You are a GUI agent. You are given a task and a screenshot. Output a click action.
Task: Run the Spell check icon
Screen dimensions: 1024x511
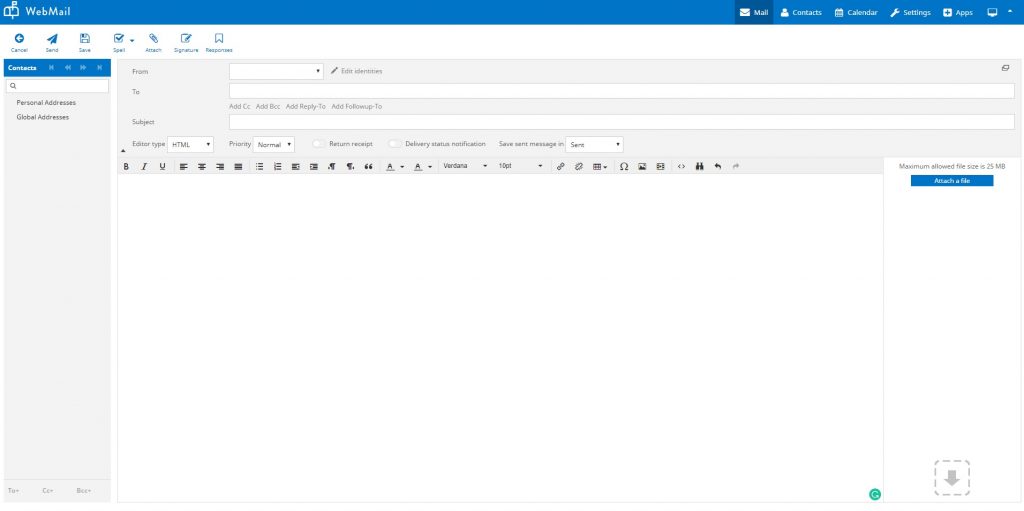pyautogui.click(x=119, y=39)
